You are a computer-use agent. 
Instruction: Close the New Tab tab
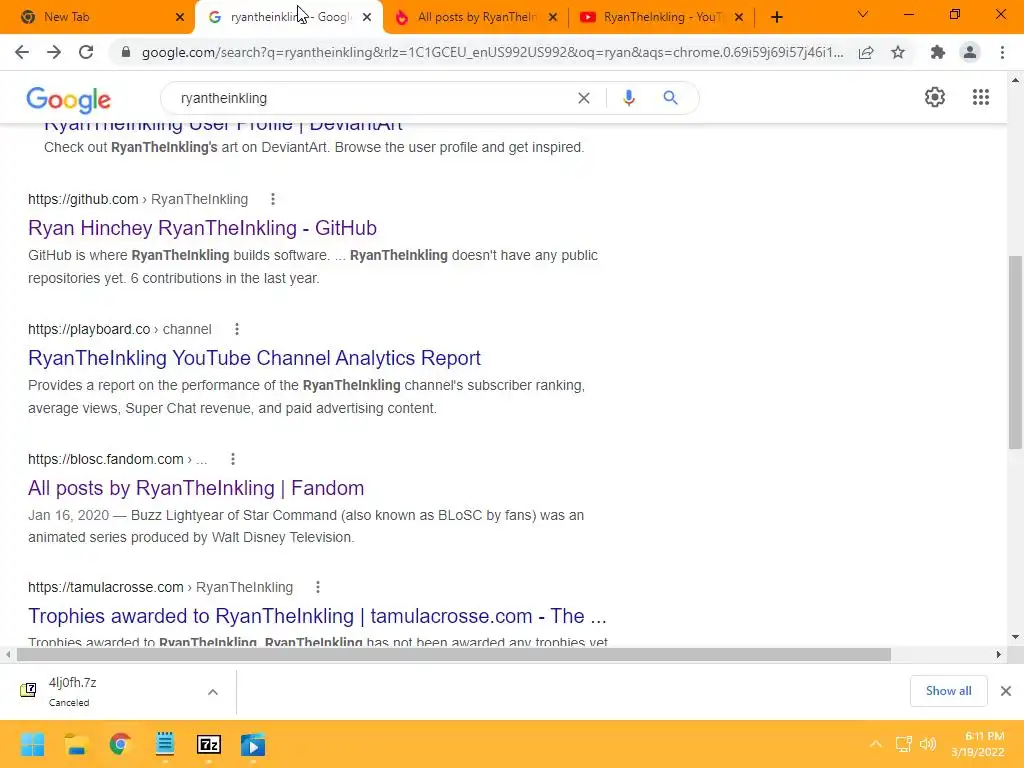pyautogui.click(x=180, y=18)
